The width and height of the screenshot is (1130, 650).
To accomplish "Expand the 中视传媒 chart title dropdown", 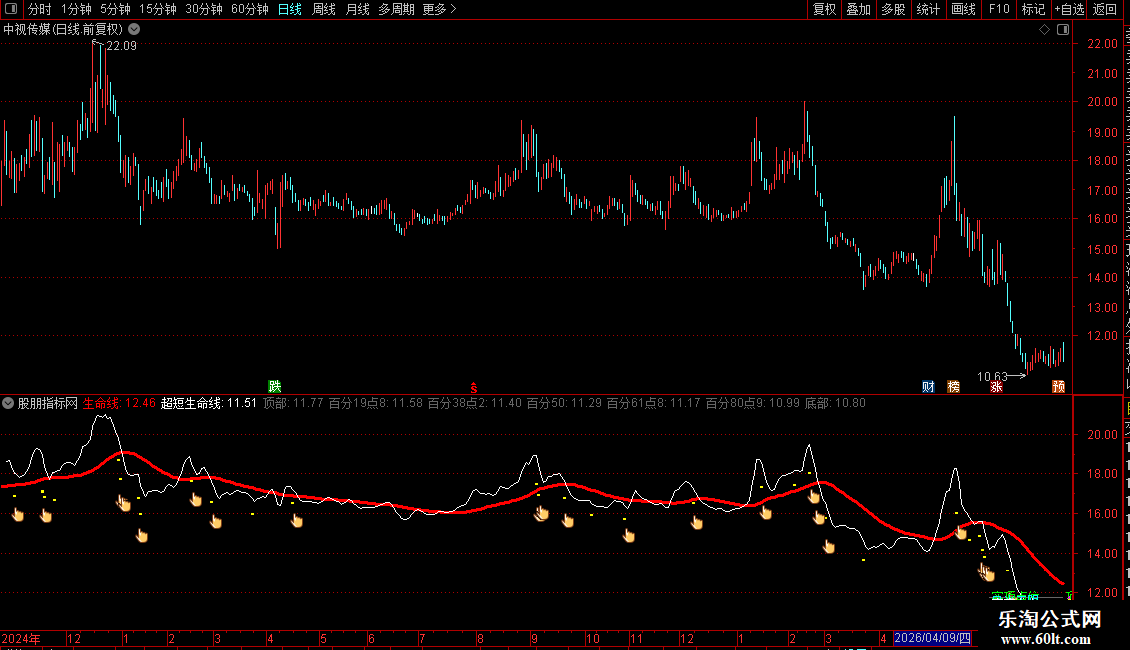I will tap(134, 30).
